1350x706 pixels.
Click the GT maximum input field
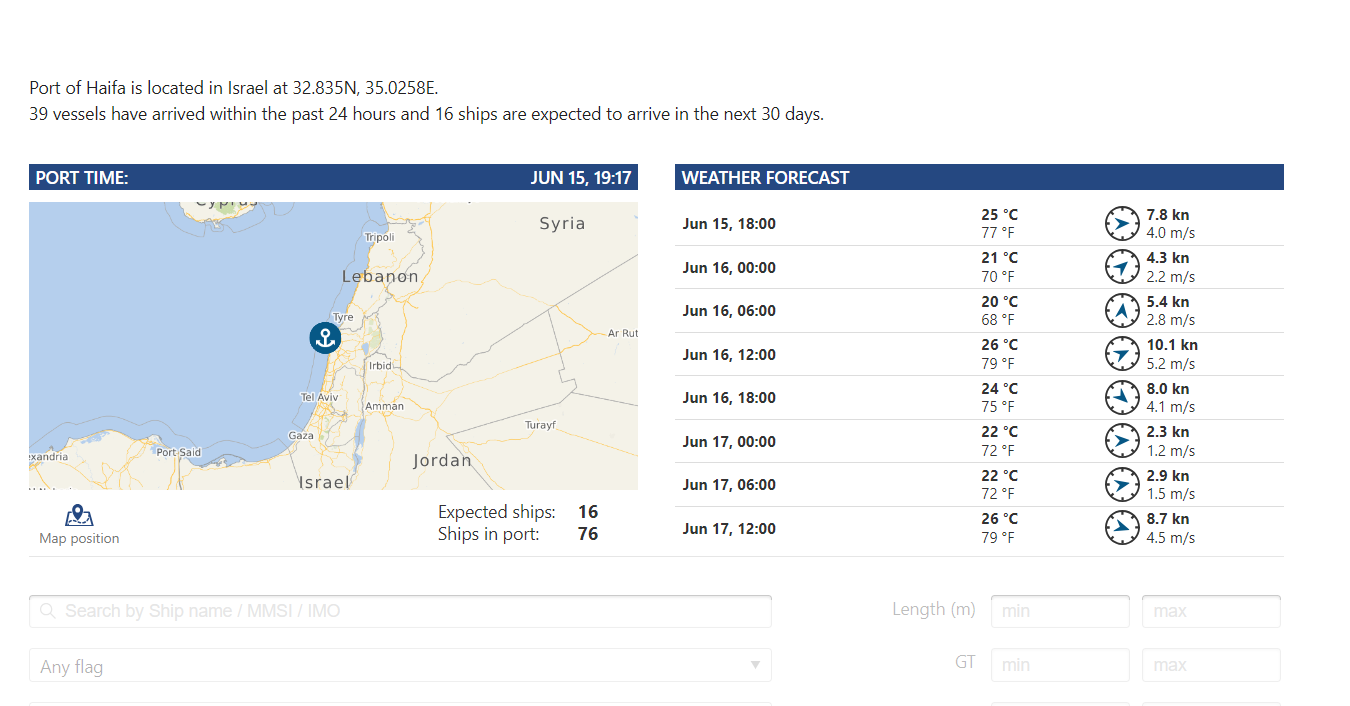tap(1210, 665)
